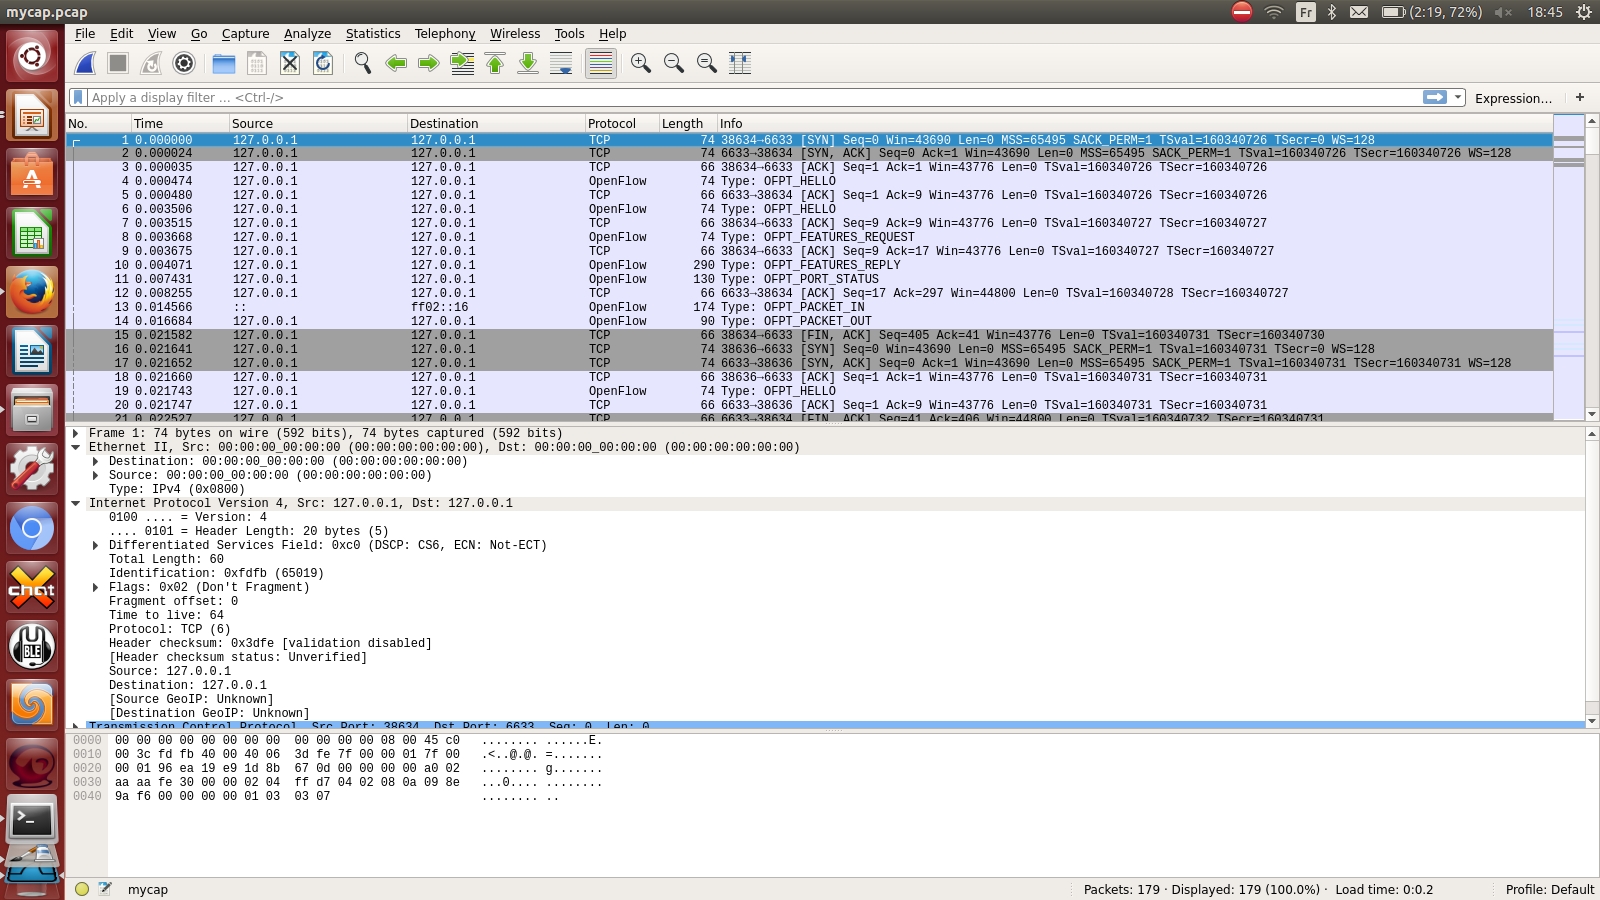Save this capture file icon
This screenshot has height=900, width=1600.
(257, 63)
